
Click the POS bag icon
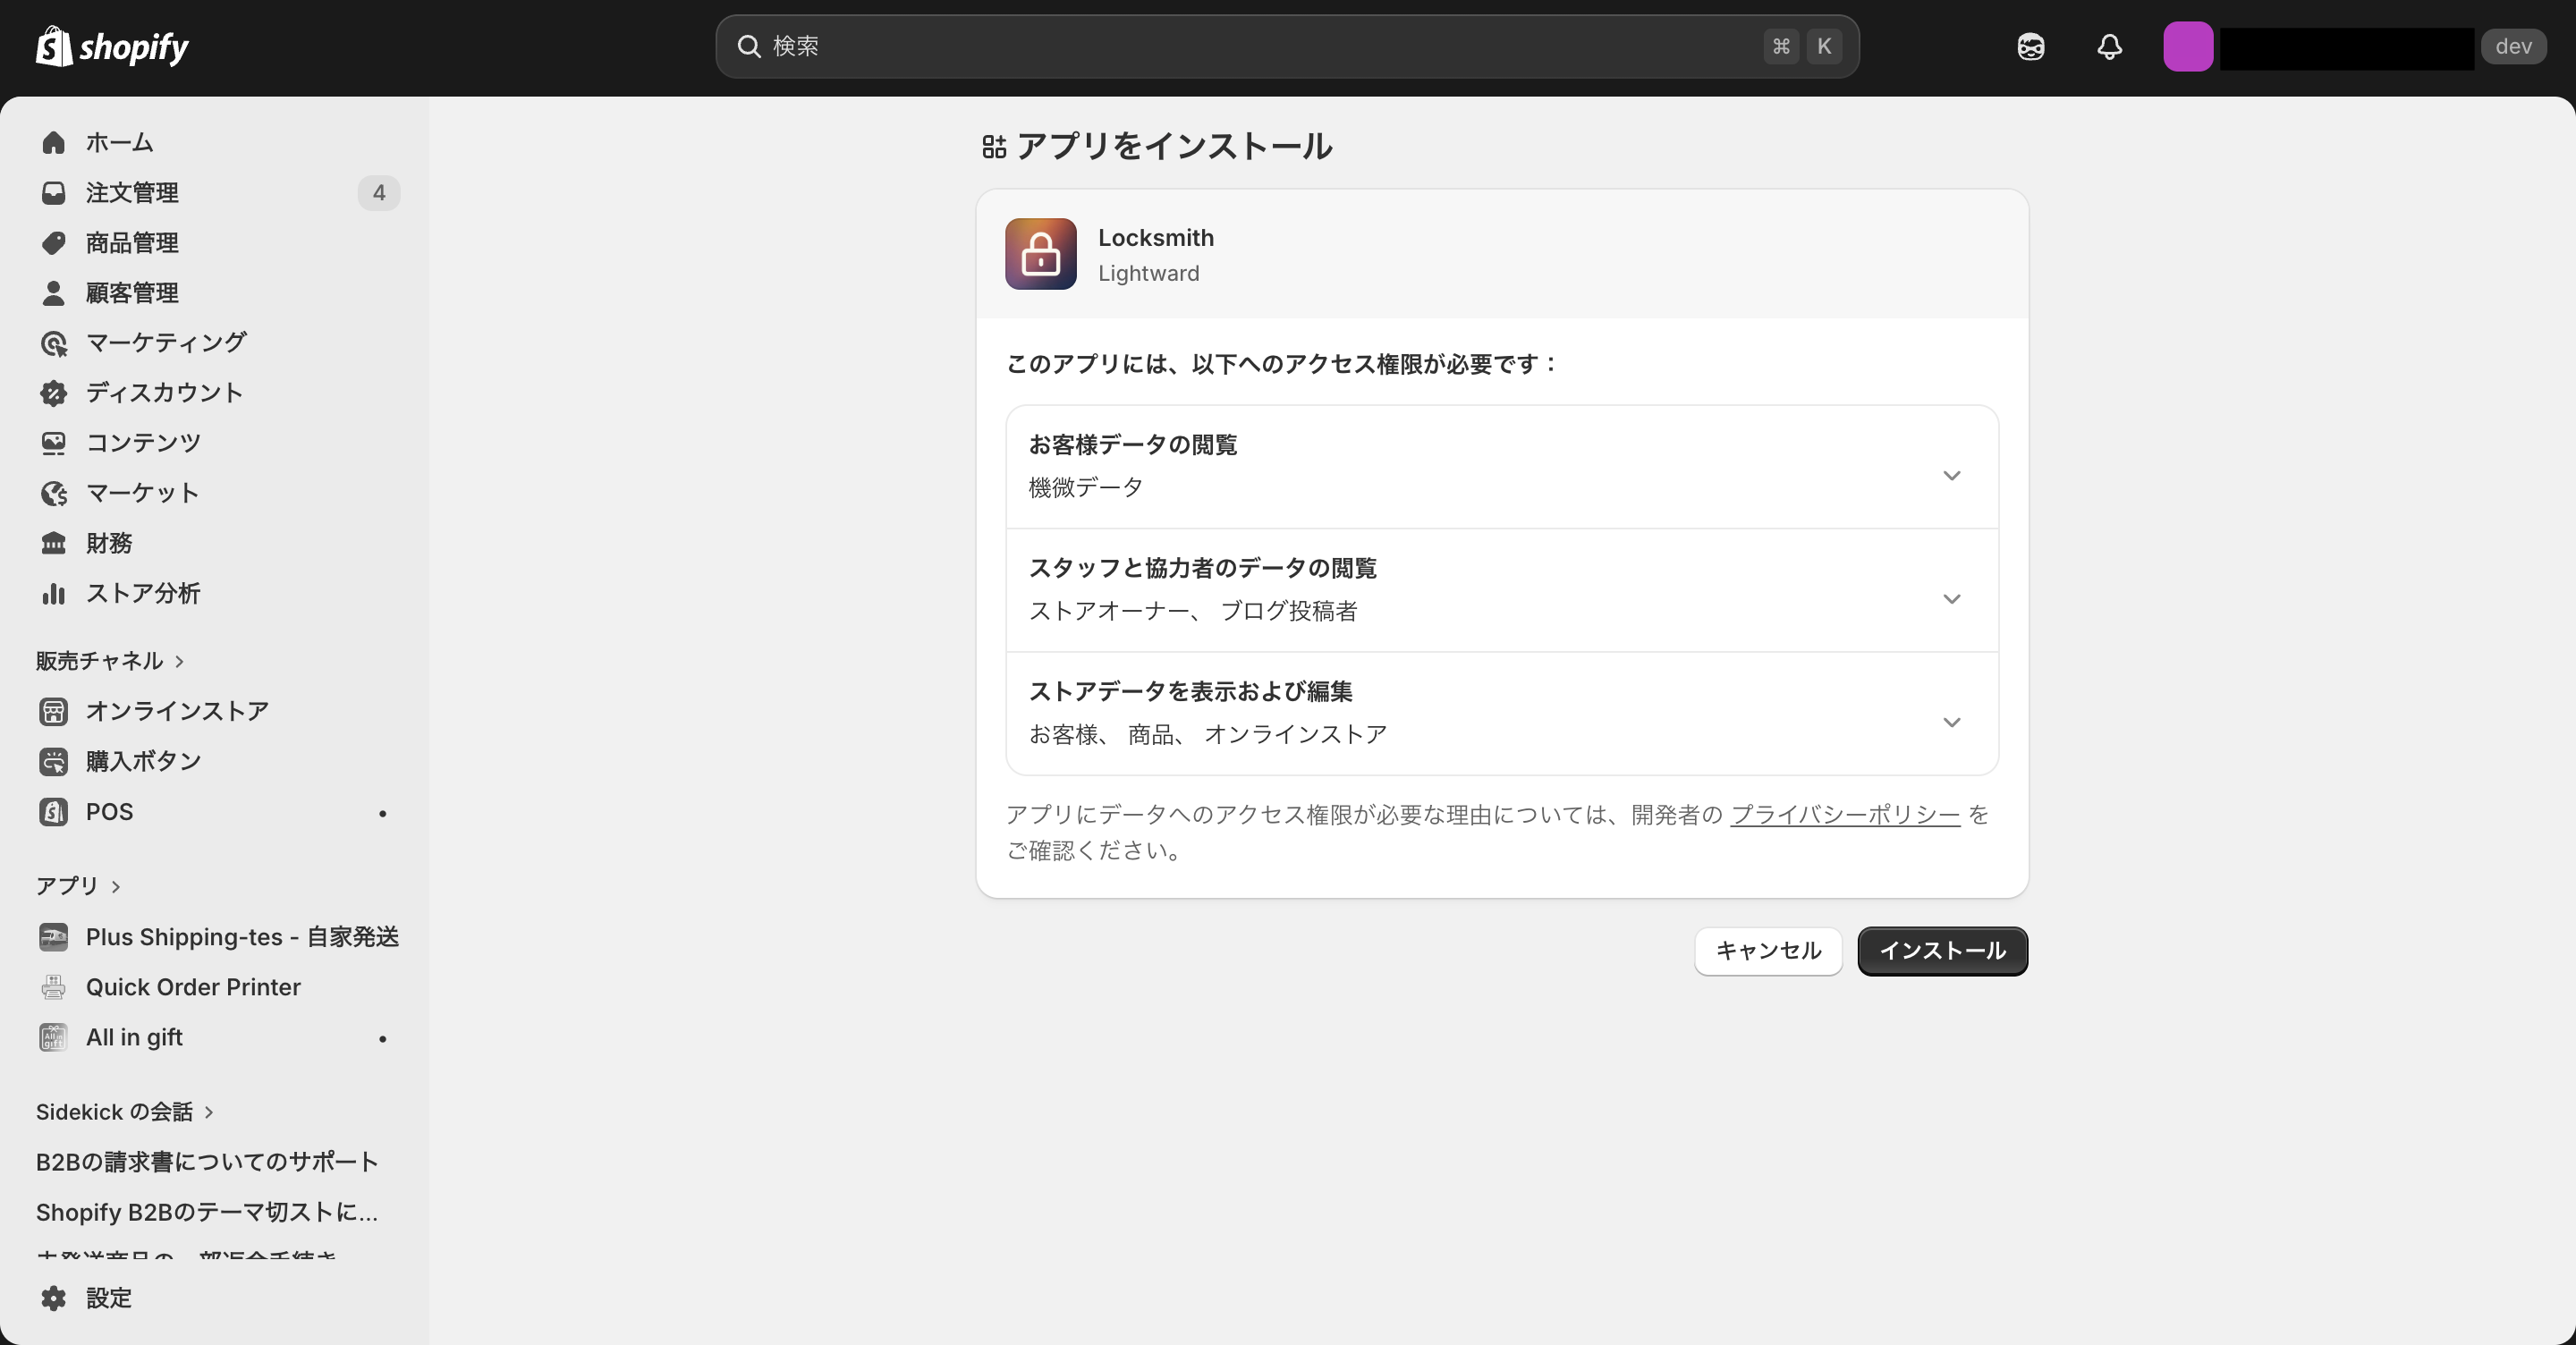tap(54, 812)
